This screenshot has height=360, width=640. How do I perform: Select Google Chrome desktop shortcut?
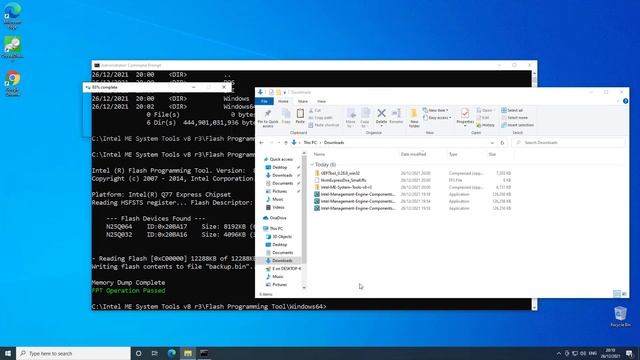coord(13,84)
